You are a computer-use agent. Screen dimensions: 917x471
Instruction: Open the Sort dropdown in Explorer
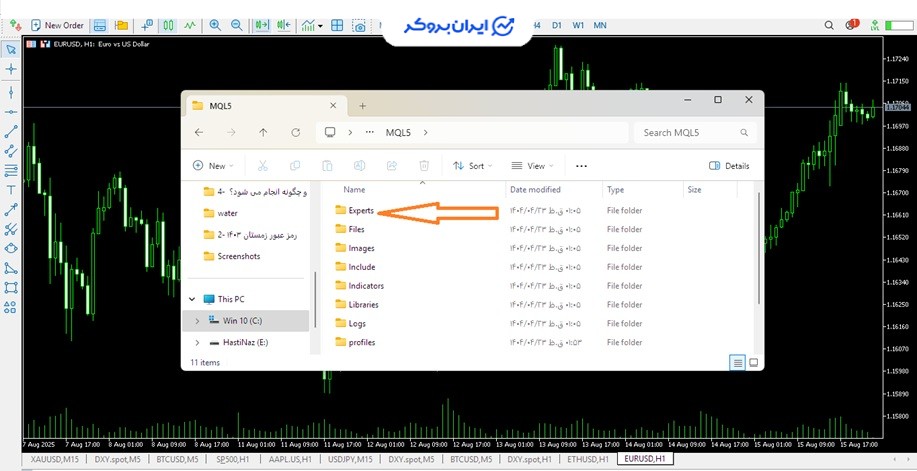tap(473, 166)
